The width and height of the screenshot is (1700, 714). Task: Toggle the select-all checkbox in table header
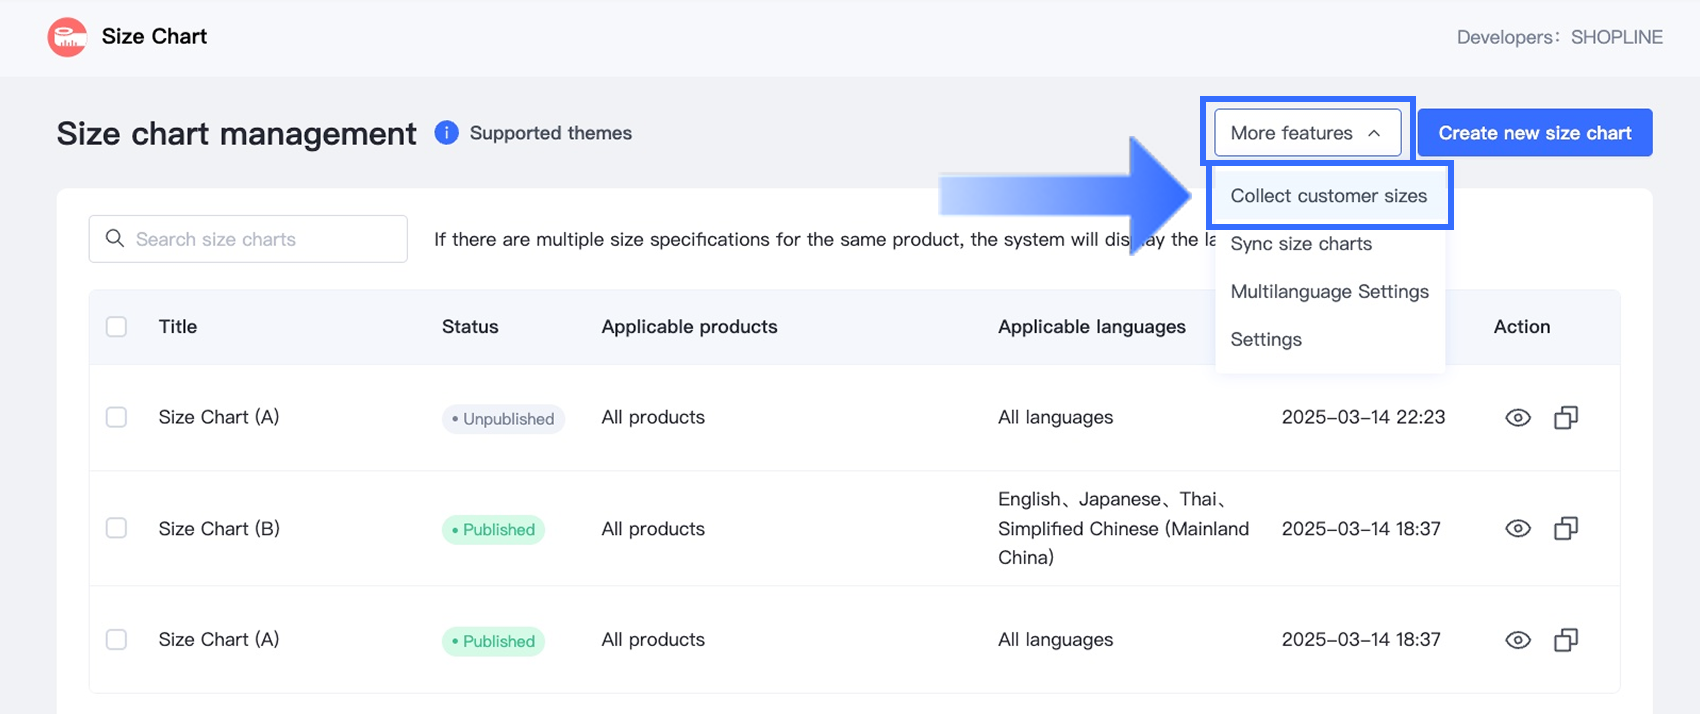click(x=117, y=327)
